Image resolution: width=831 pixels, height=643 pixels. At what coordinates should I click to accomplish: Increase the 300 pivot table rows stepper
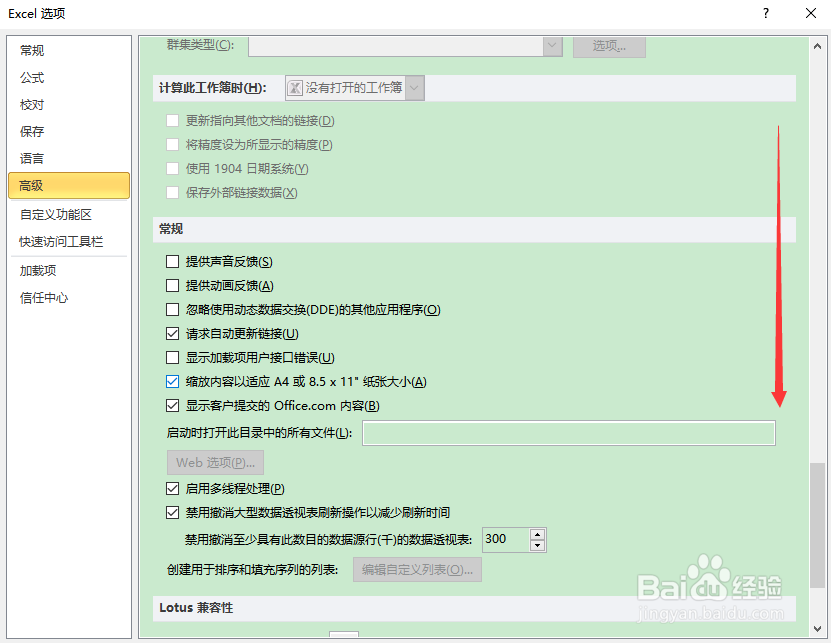coord(536,534)
